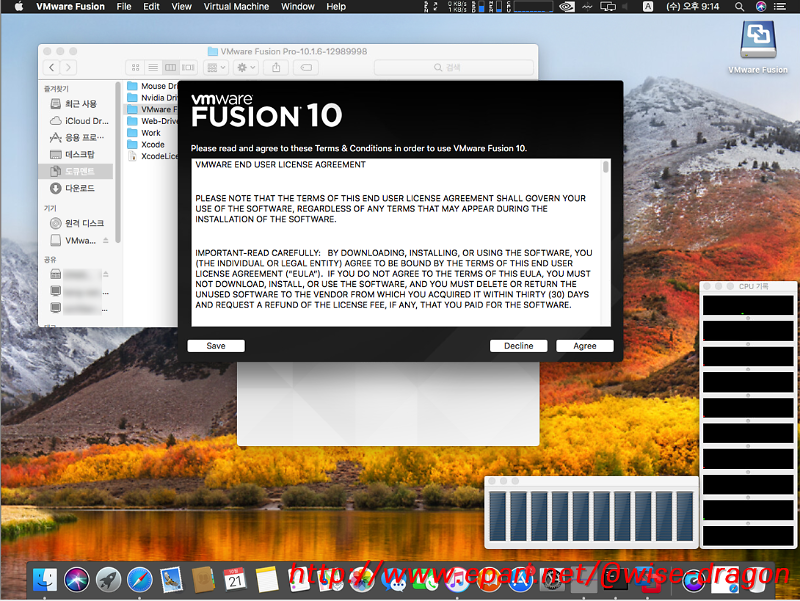The height and width of the screenshot is (601, 800).
Task: Click Agree in the license dialog
Action: coord(585,346)
